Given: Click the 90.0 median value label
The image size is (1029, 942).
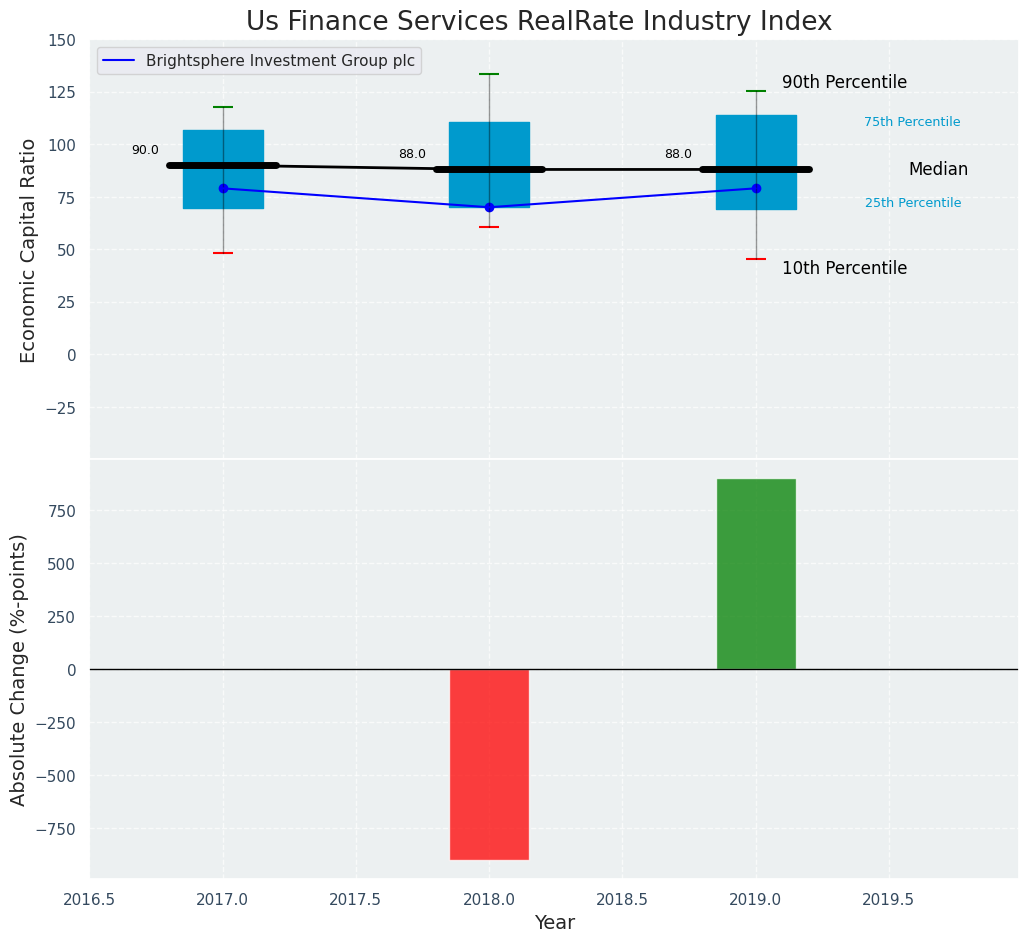Looking at the screenshot, I should [x=145, y=150].
